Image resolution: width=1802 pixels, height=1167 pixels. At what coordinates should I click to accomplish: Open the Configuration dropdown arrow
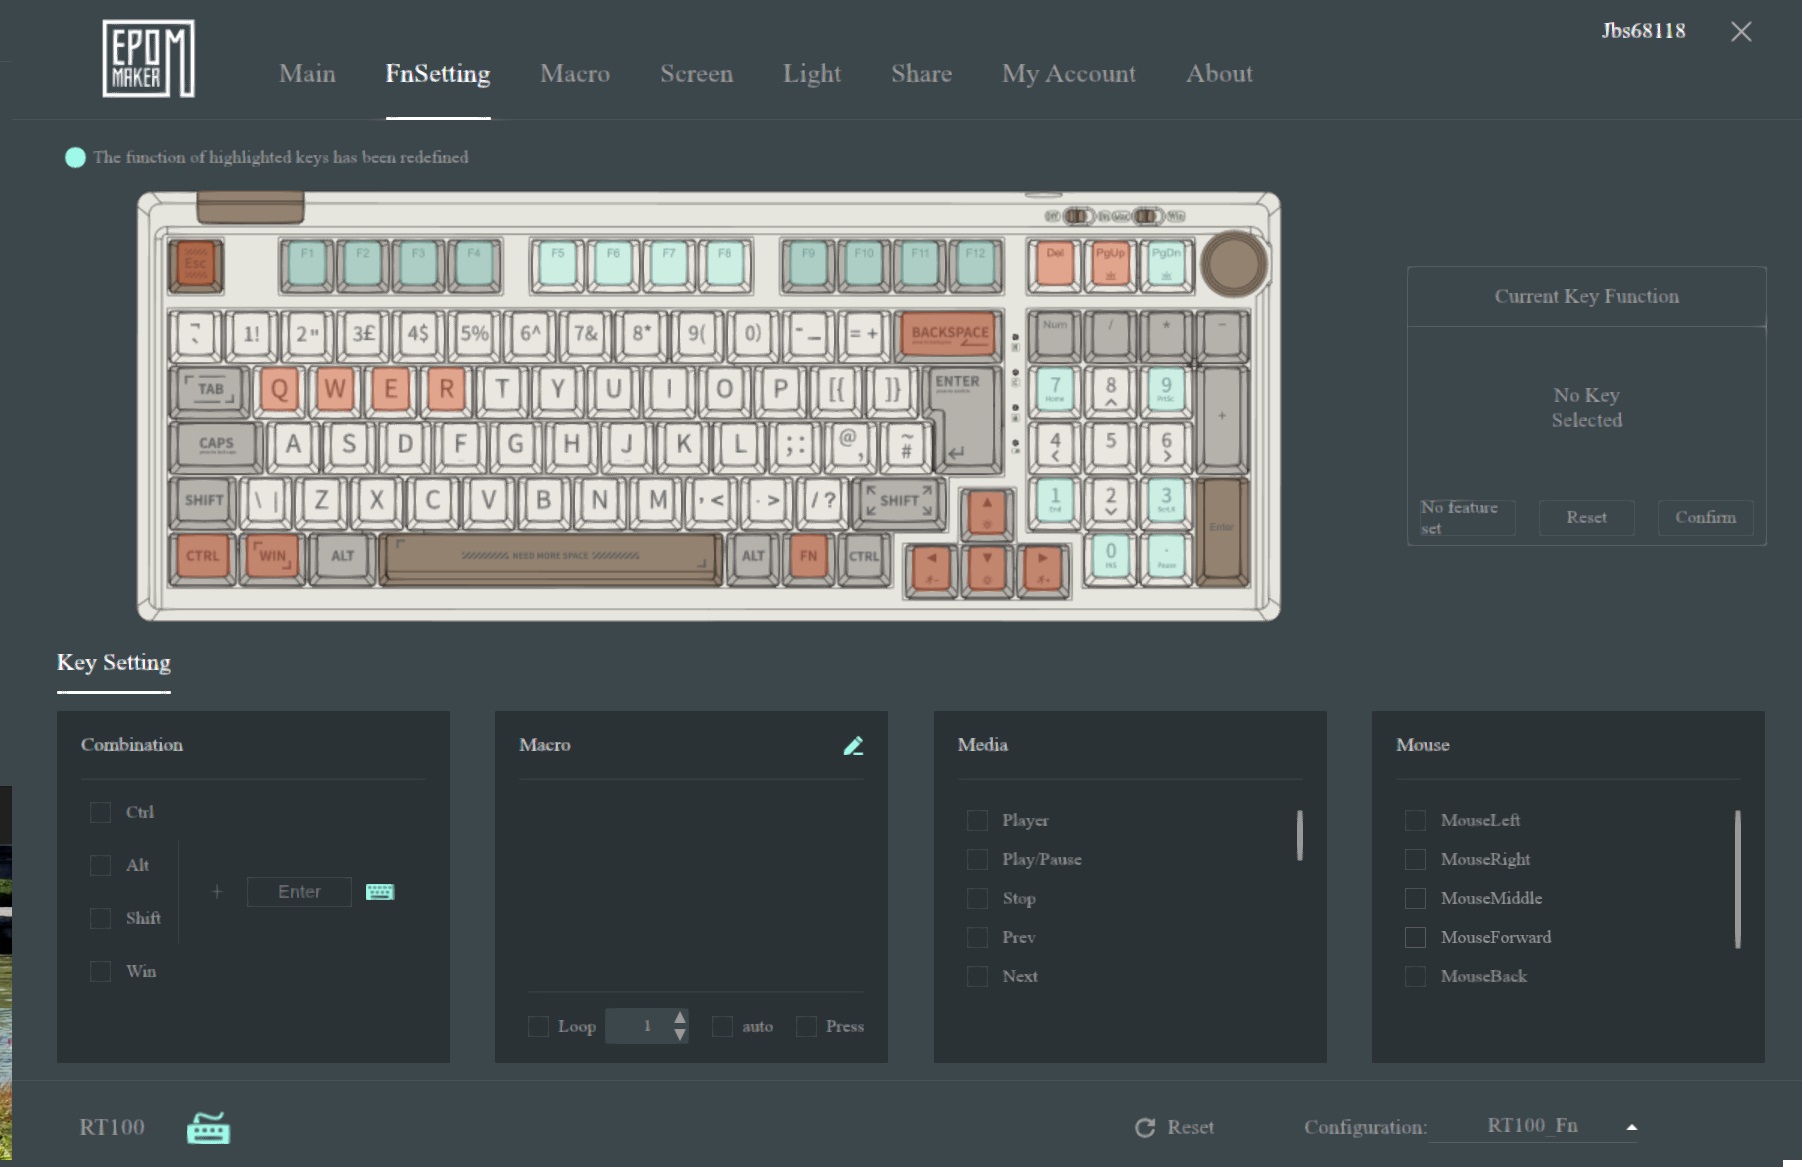coord(1632,1127)
